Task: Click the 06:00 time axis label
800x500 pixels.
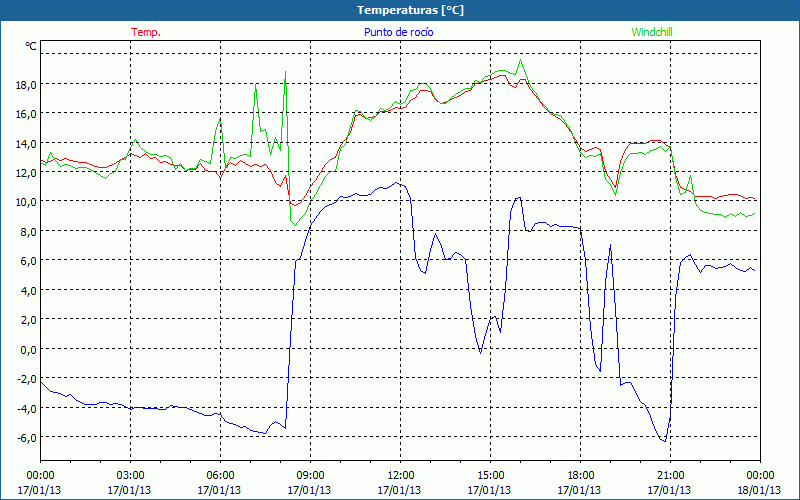Action: coord(220,476)
